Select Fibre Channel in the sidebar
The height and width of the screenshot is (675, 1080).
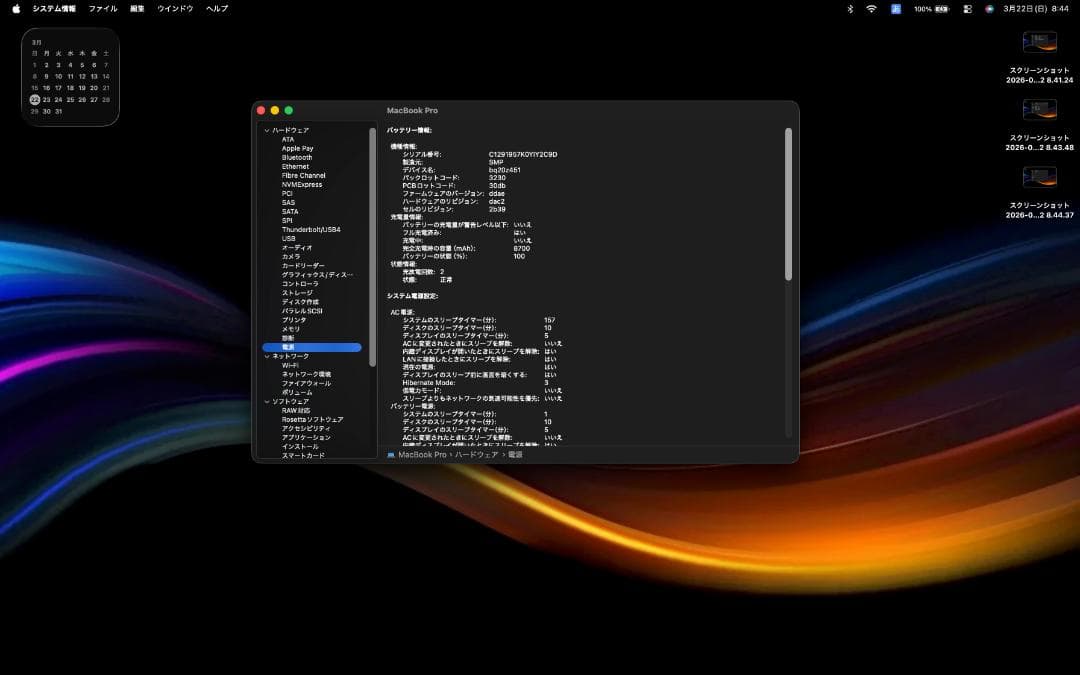[304, 175]
